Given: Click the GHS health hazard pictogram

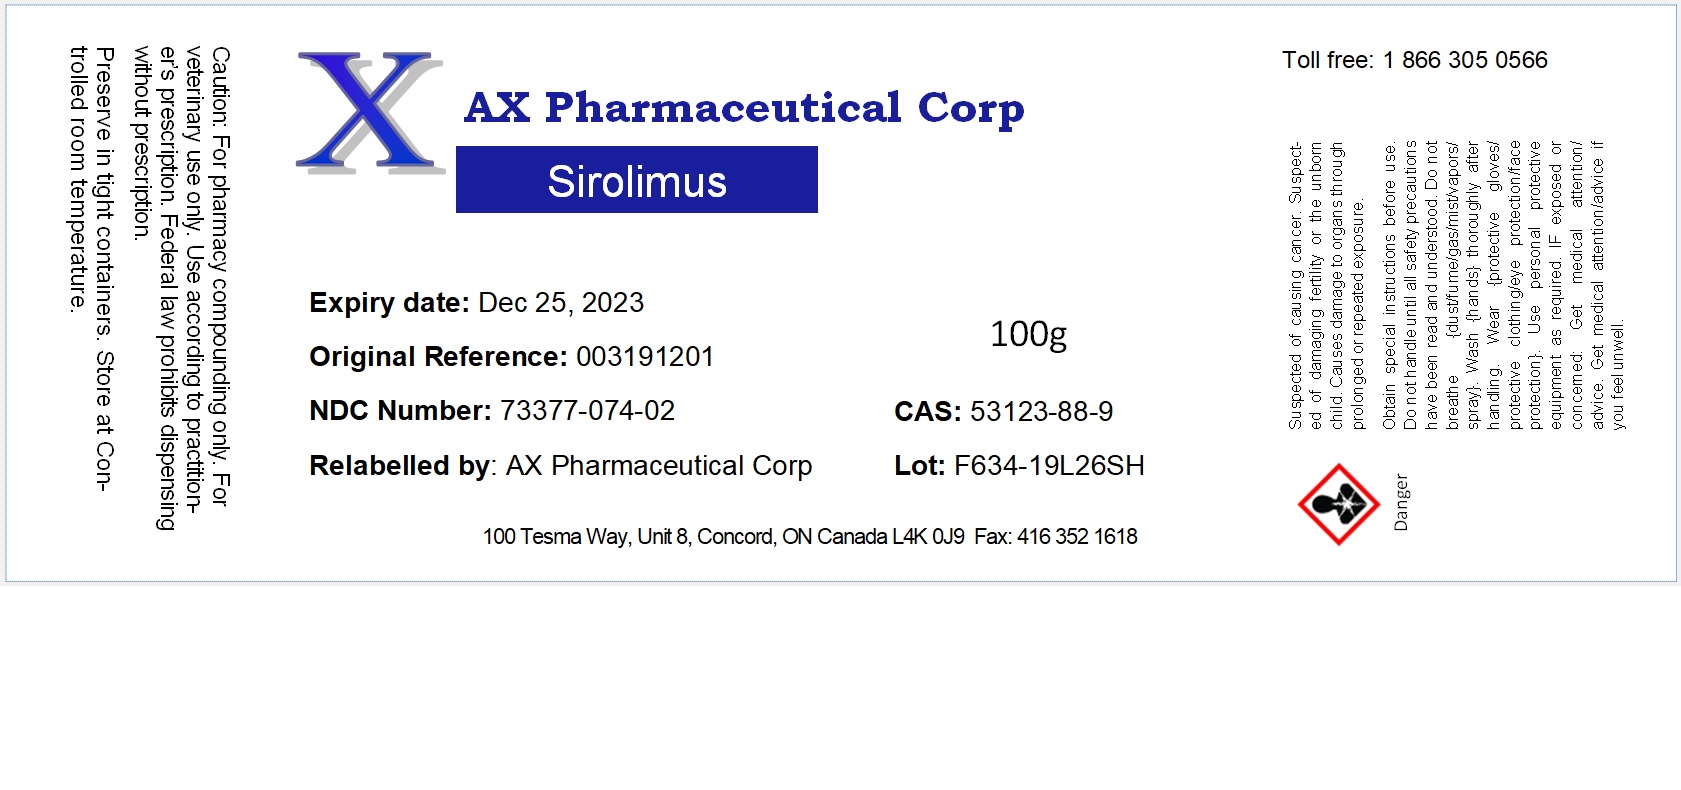Looking at the screenshot, I should click(1338, 504).
